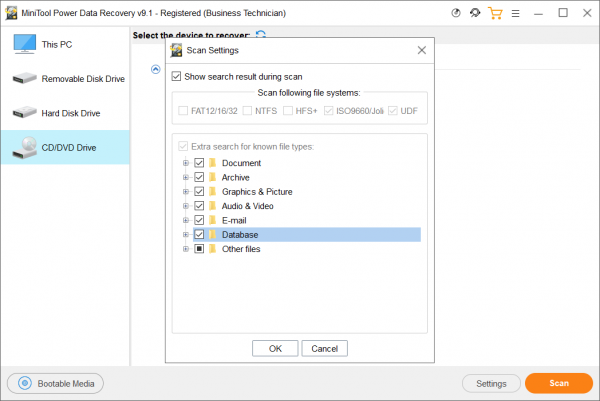The width and height of the screenshot is (600, 401).
Task: Choose Hard Disk Drive device type
Action: click(65, 113)
